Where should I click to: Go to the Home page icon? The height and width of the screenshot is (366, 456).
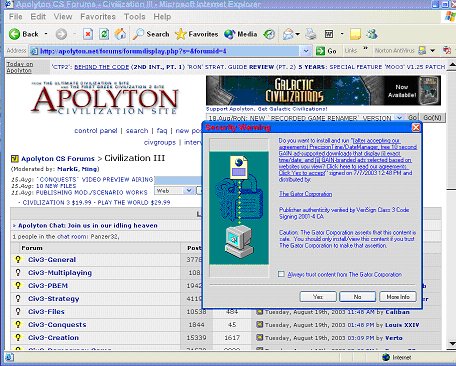[x=120, y=34]
